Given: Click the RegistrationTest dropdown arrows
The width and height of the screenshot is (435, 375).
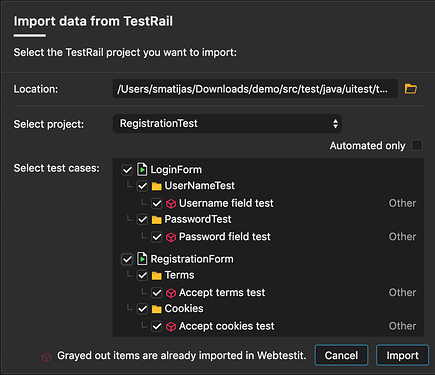Looking at the screenshot, I should (335, 124).
